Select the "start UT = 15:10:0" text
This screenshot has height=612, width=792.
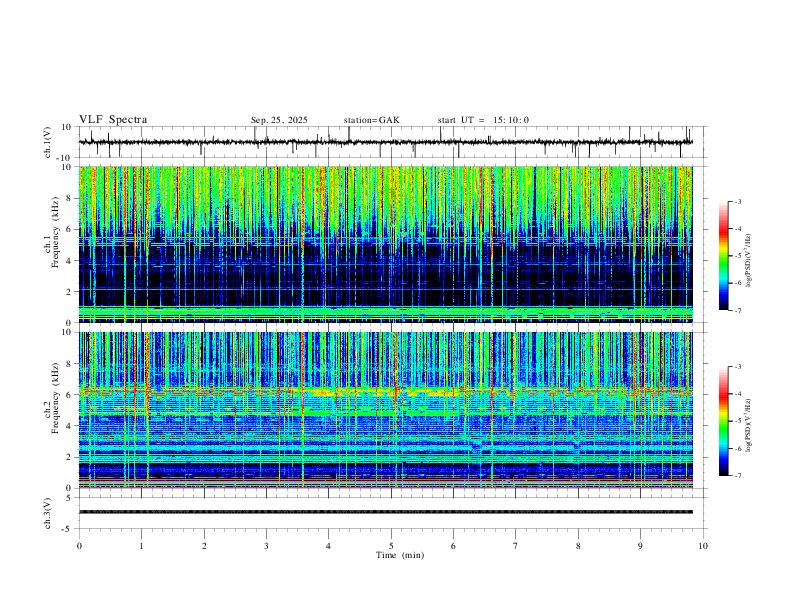[483, 120]
